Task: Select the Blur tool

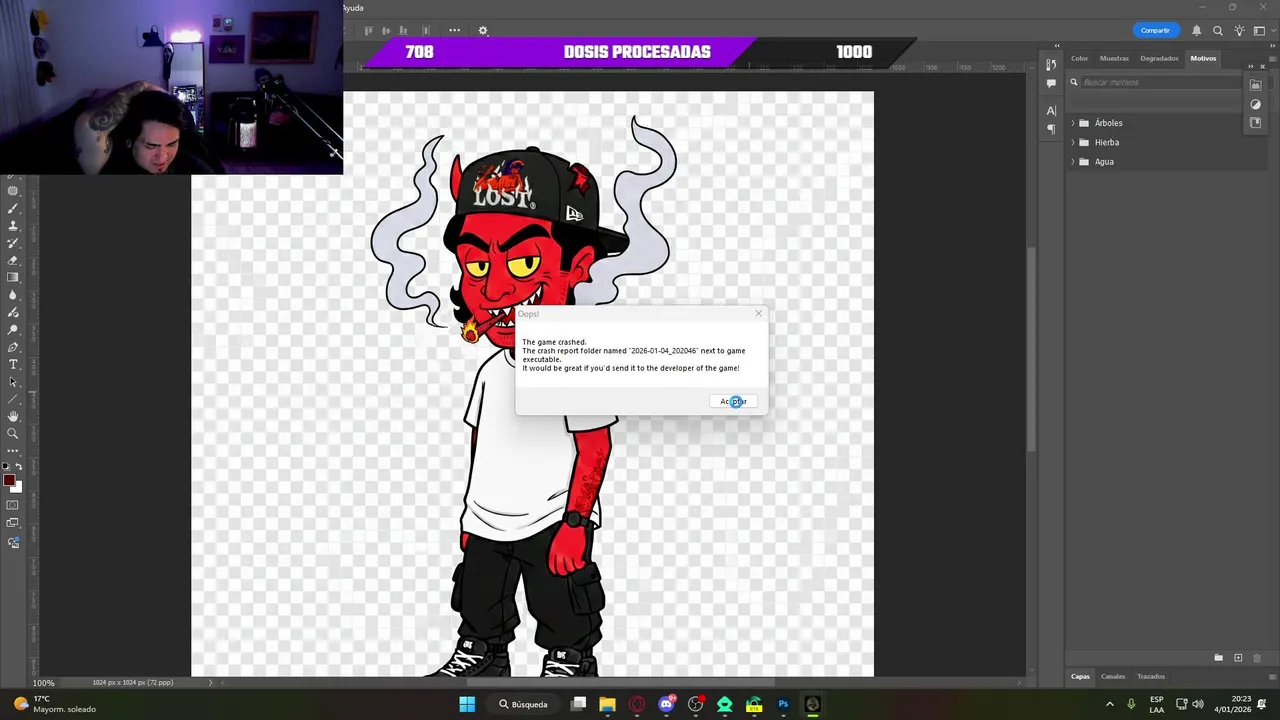Action: [x=13, y=295]
